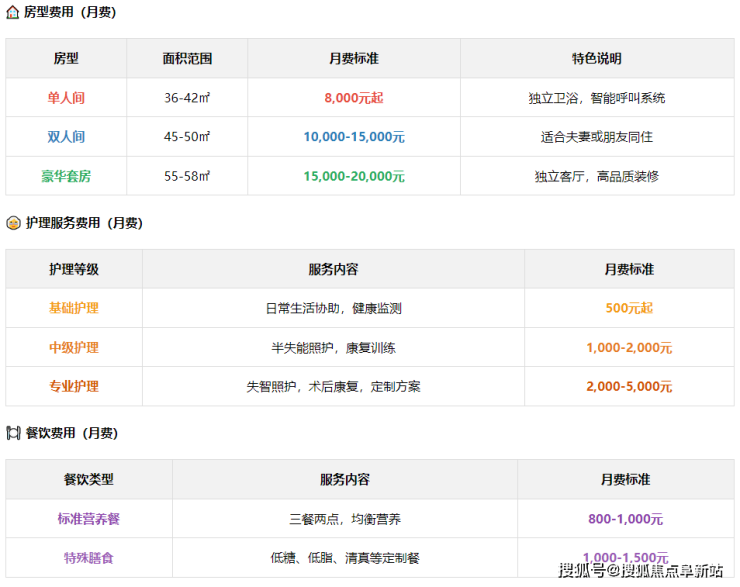The height and width of the screenshot is (587, 740).
Task: Select the 基础护理 care level cell
Action: [74, 309]
